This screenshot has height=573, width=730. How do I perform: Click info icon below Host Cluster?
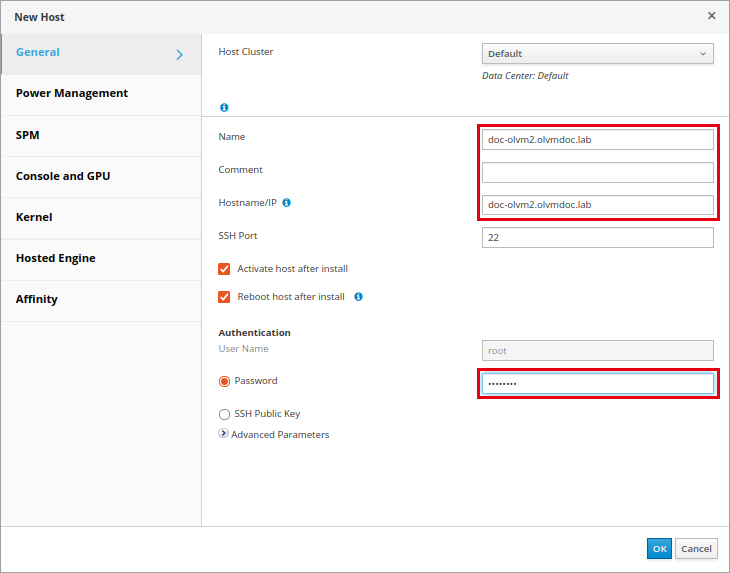[x=224, y=108]
